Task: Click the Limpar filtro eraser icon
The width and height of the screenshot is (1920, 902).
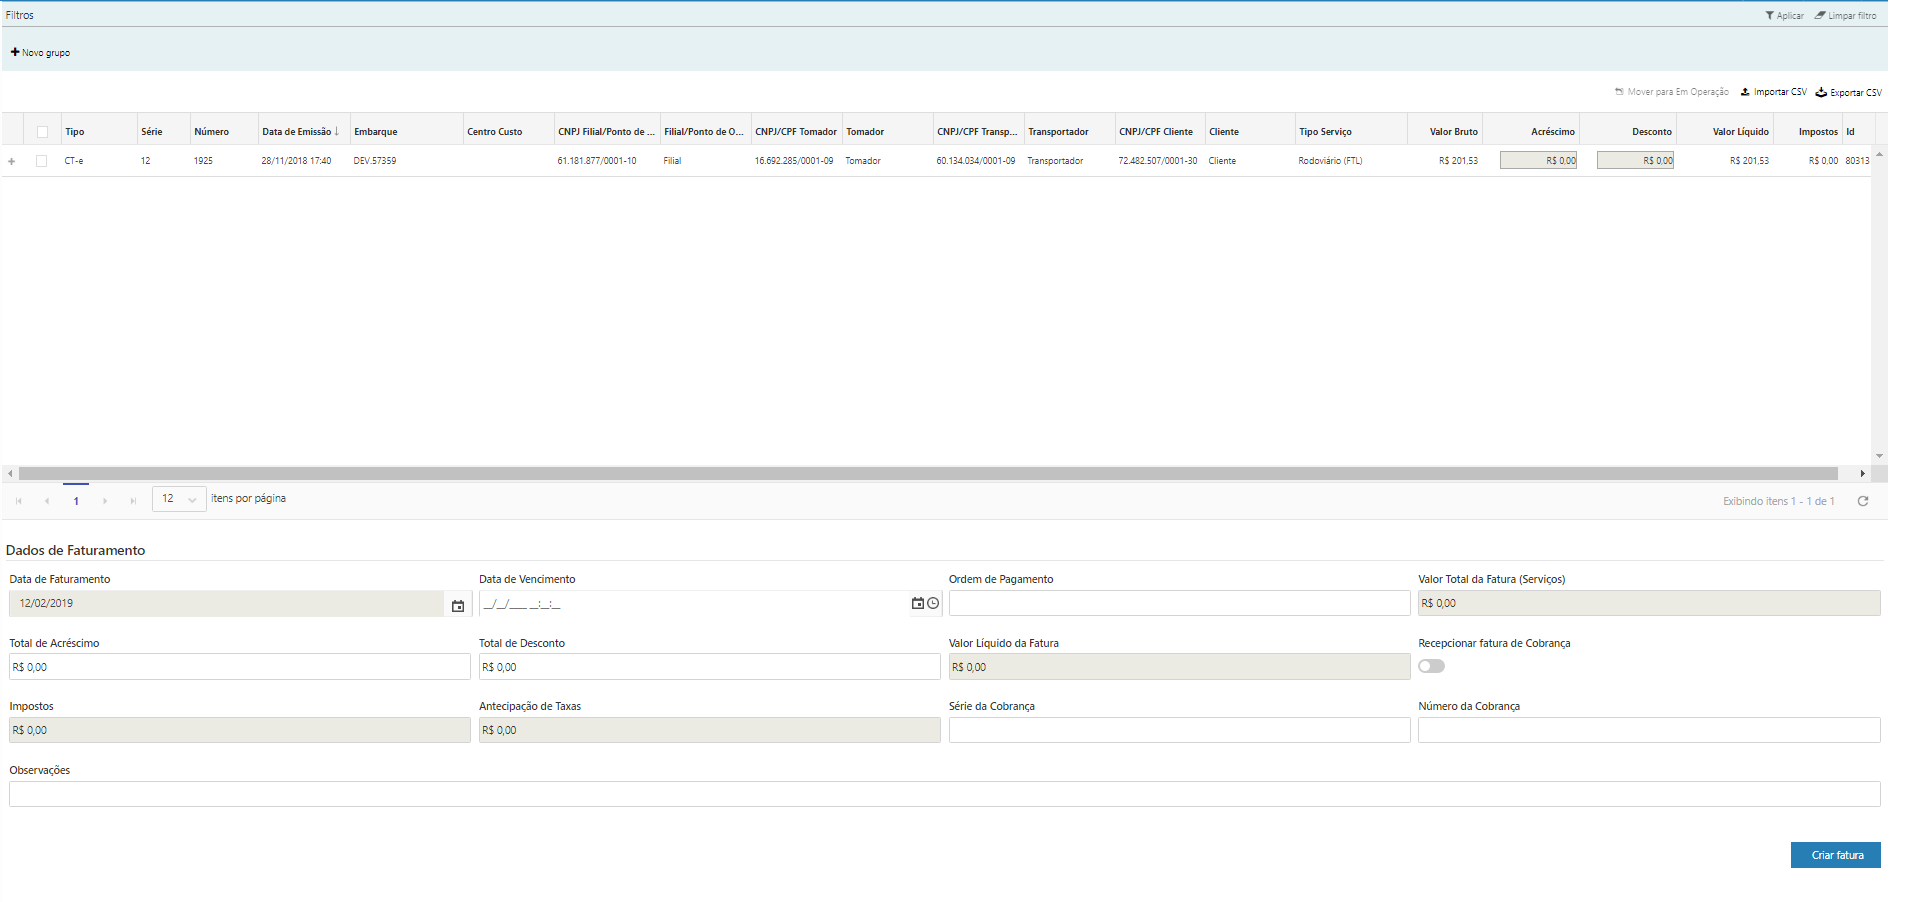Action: pos(1820,16)
